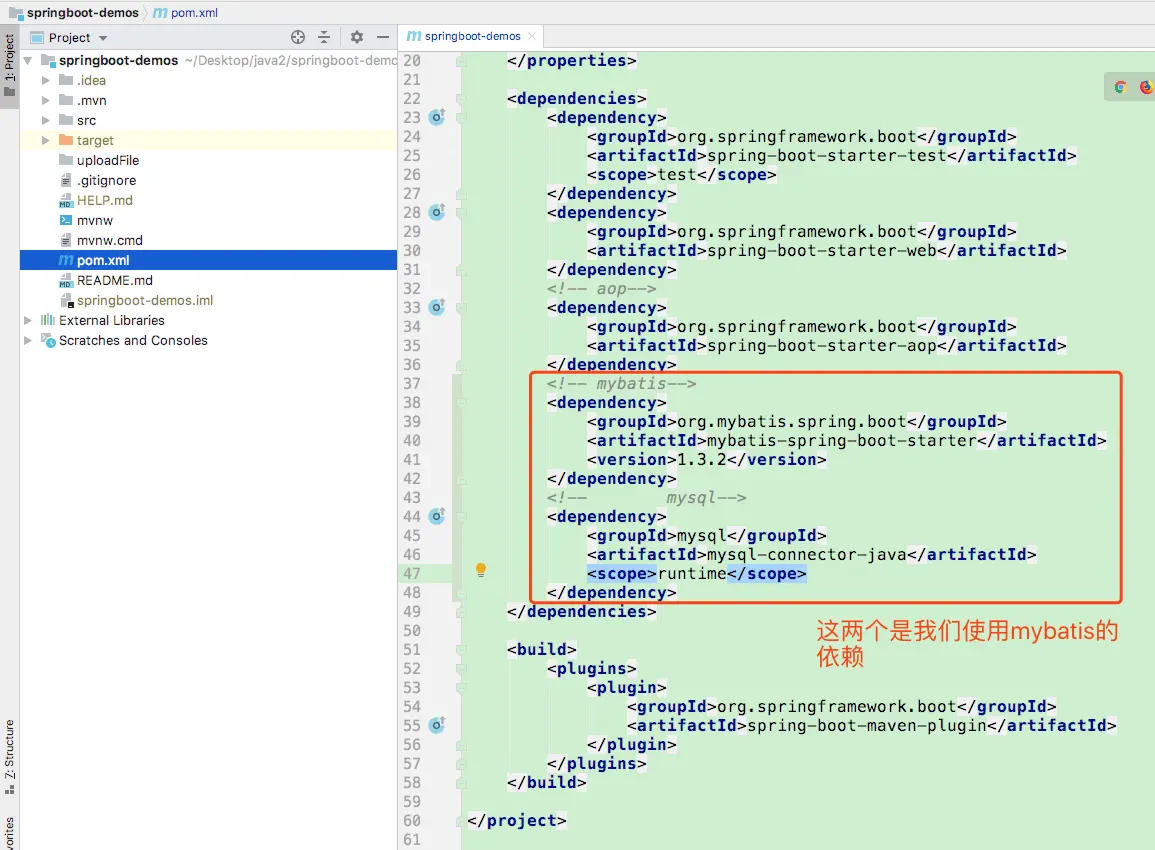Click the gutter bean icon on line 33
Screen dimensions: 1155x850
pos(438,307)
